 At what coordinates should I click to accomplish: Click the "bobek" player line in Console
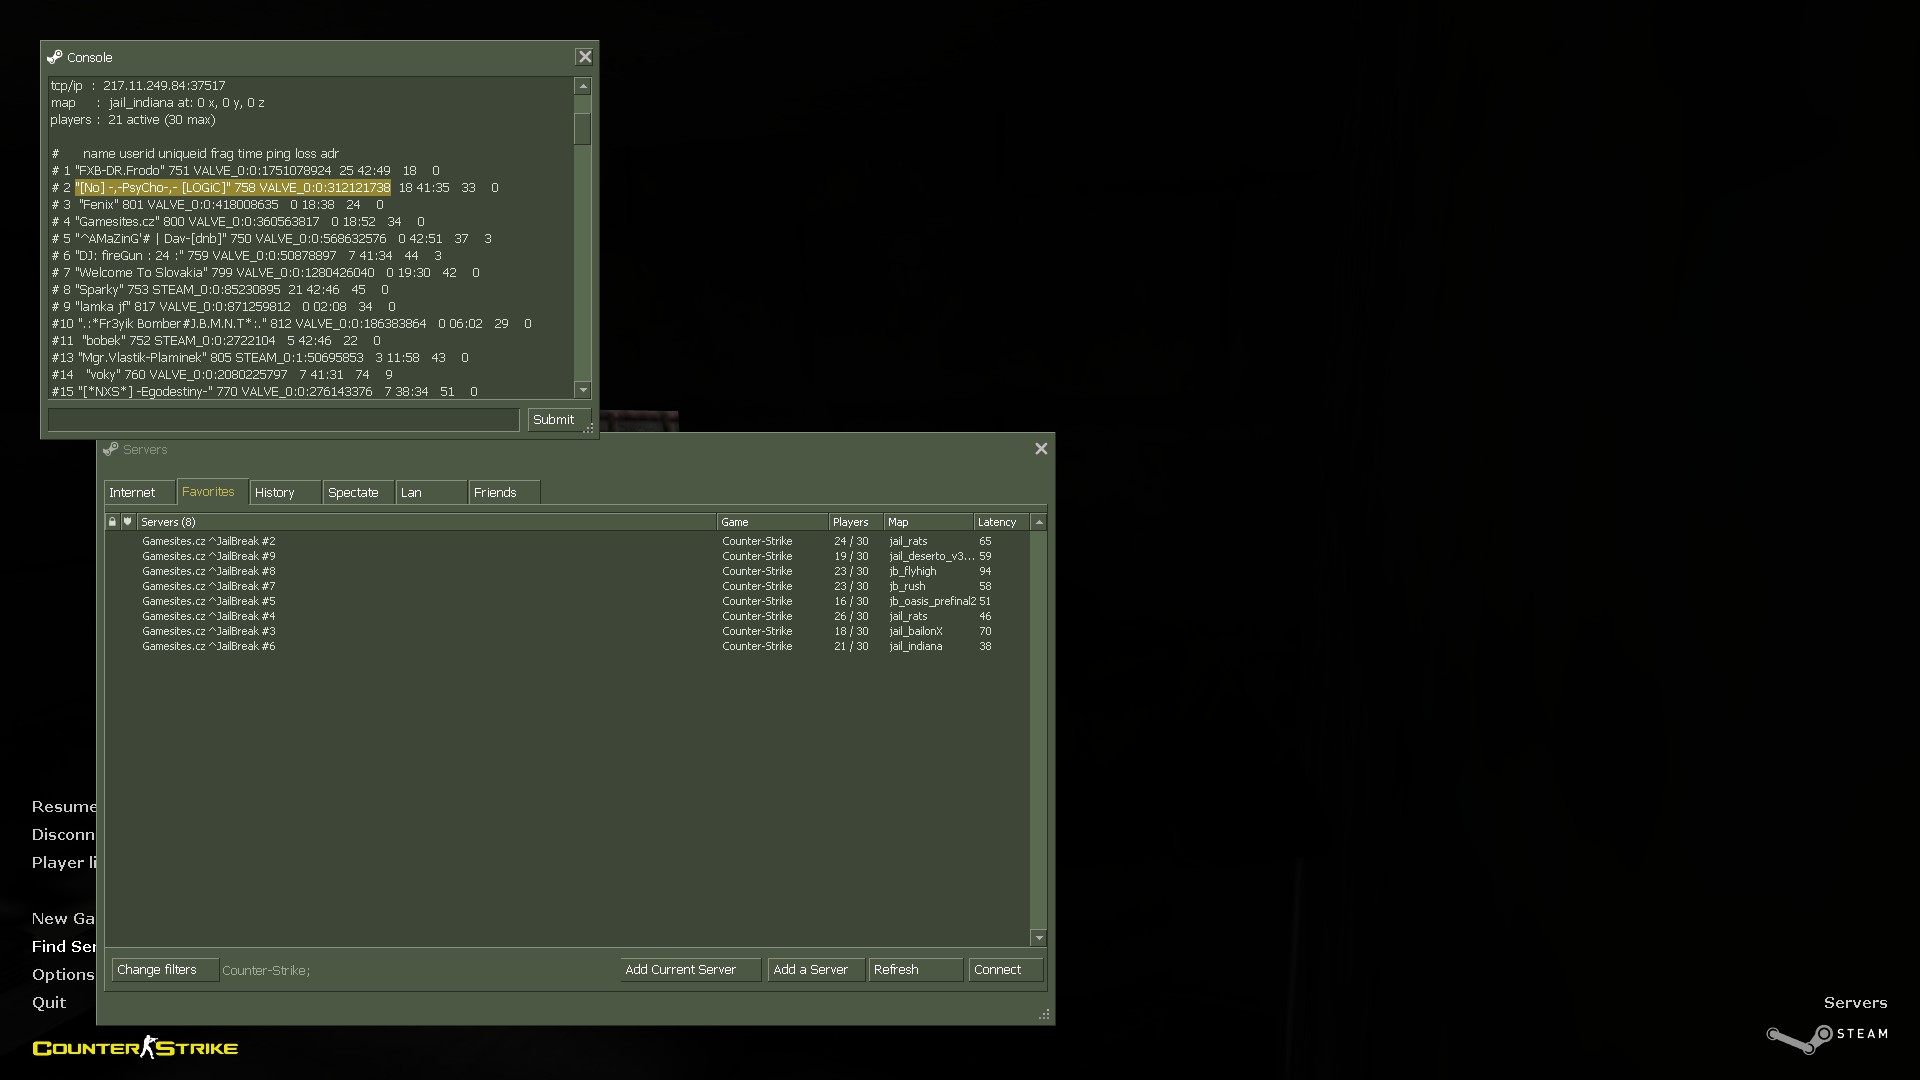pyautogui.click(x=216, y=341)
